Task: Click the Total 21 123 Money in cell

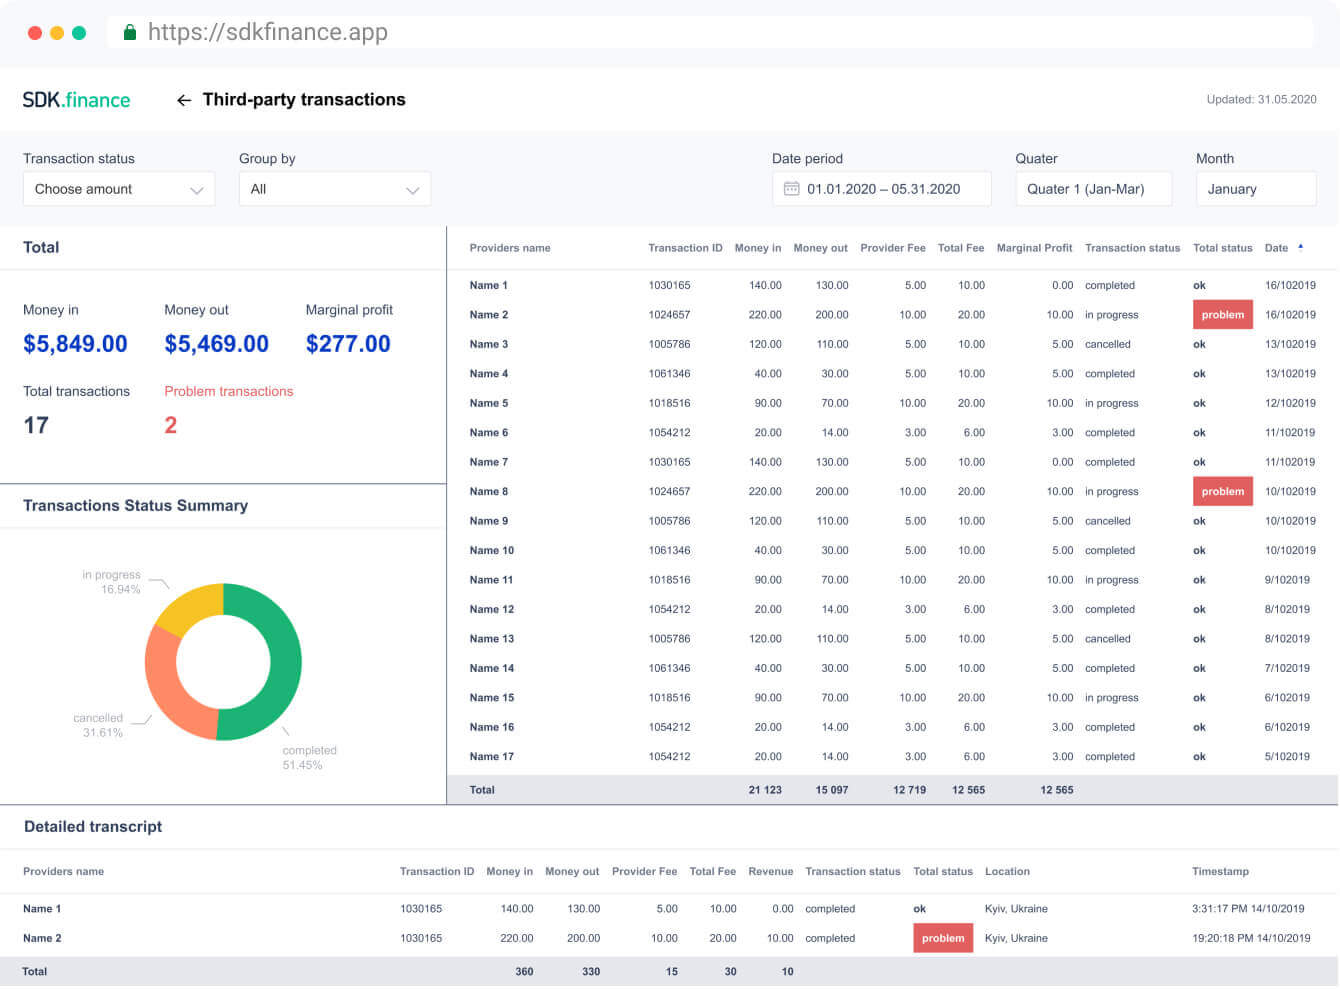Action: point(765,790)
